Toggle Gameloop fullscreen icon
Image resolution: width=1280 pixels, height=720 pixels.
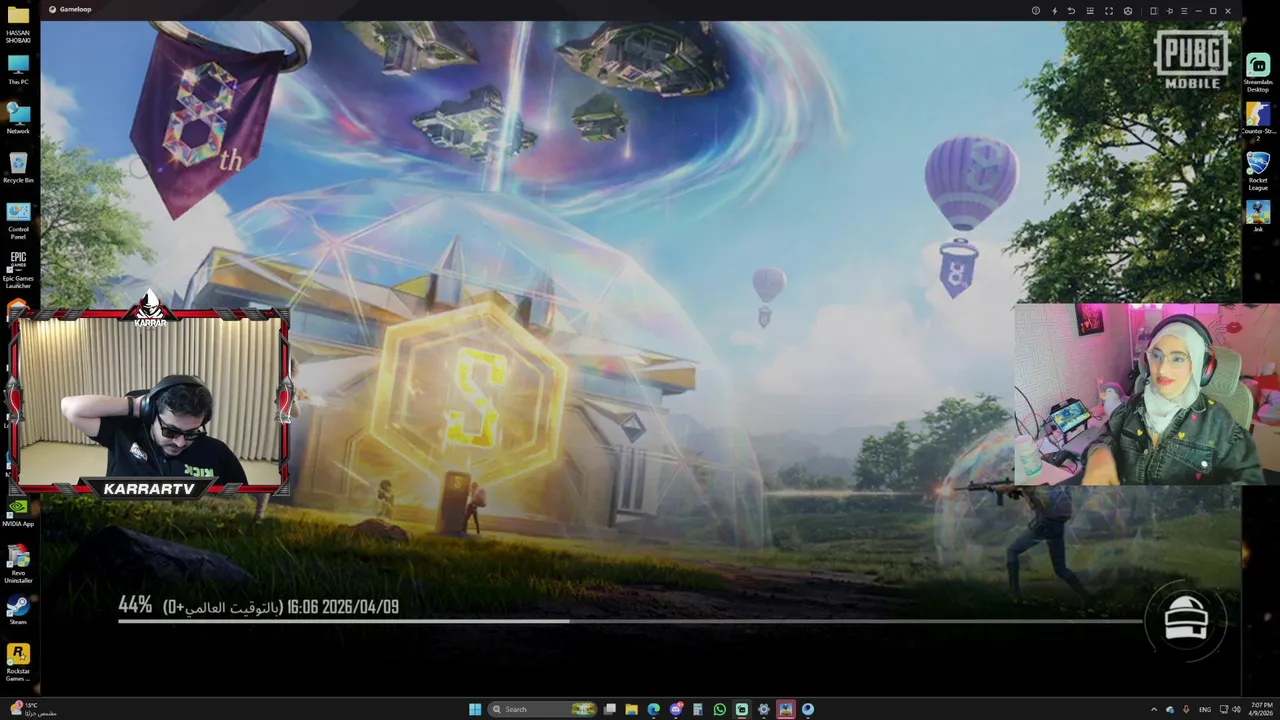[1109, 11]
